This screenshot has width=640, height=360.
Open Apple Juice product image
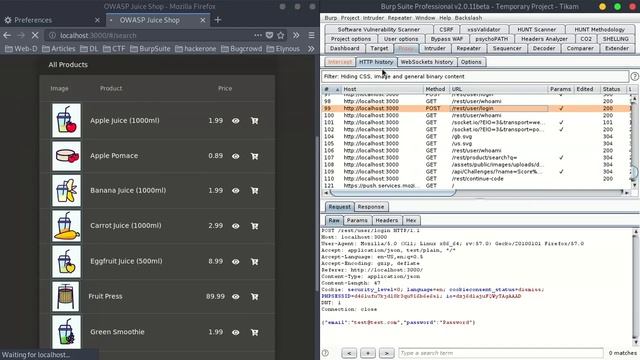67,120
